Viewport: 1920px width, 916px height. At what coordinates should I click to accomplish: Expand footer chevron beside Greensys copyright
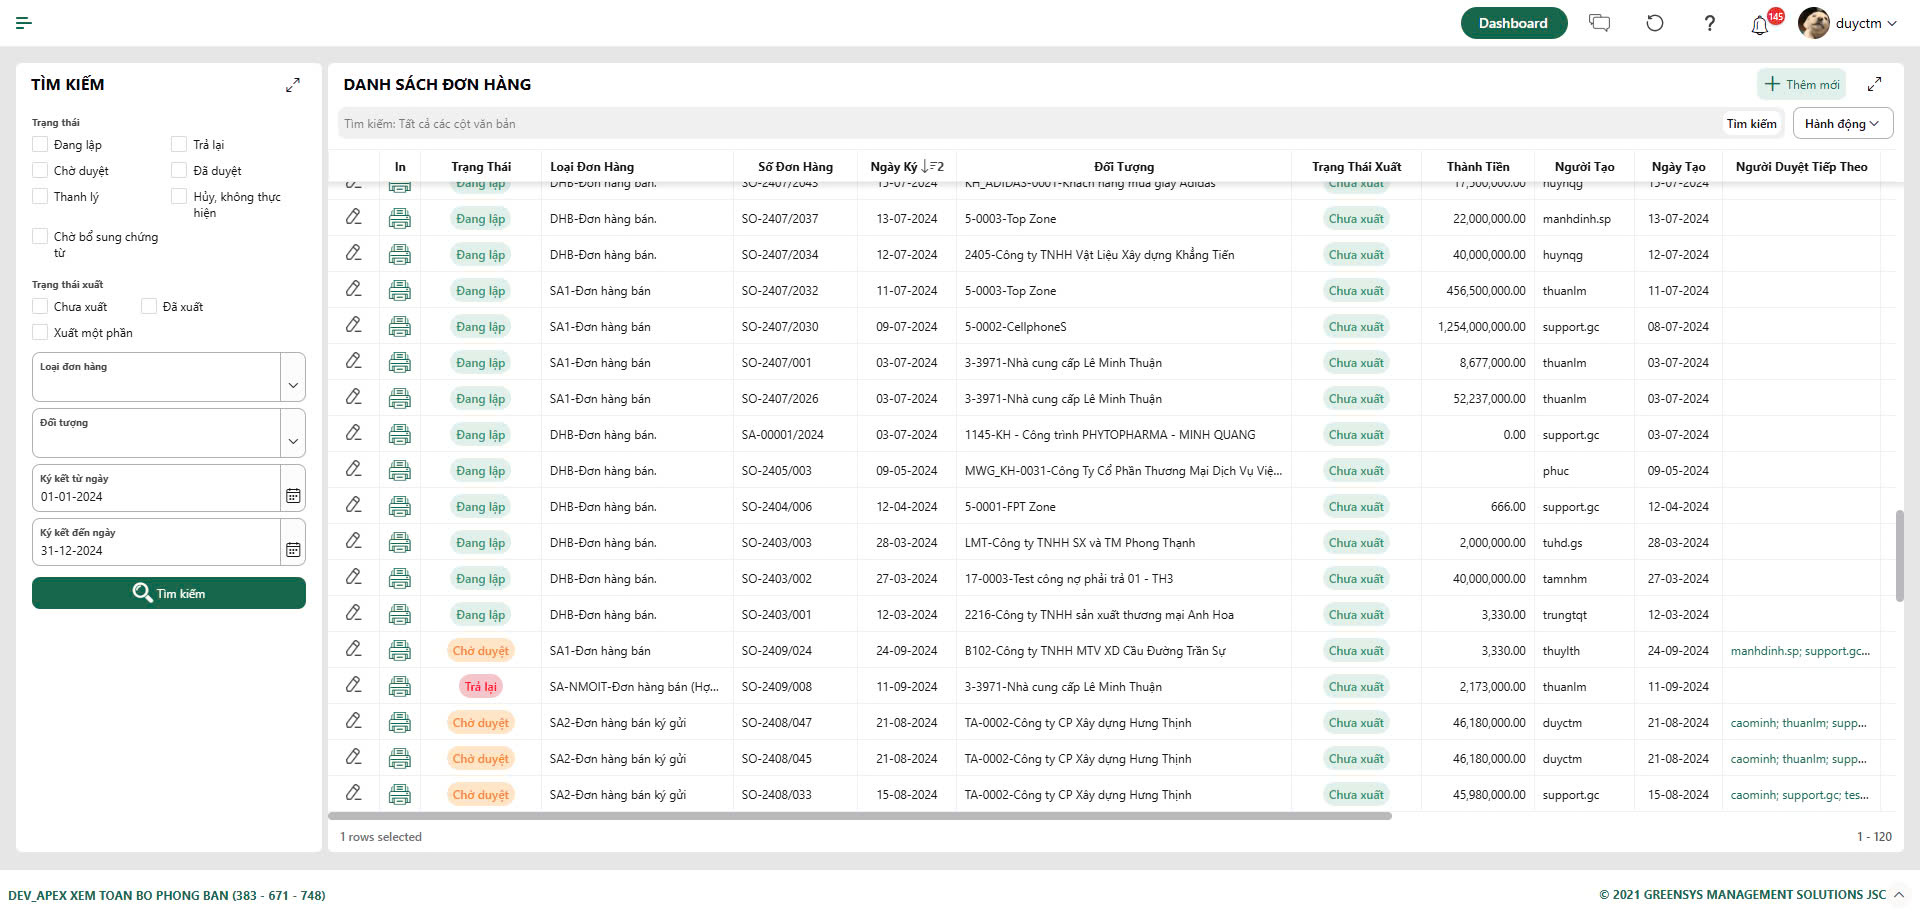tap(1899, 894)
